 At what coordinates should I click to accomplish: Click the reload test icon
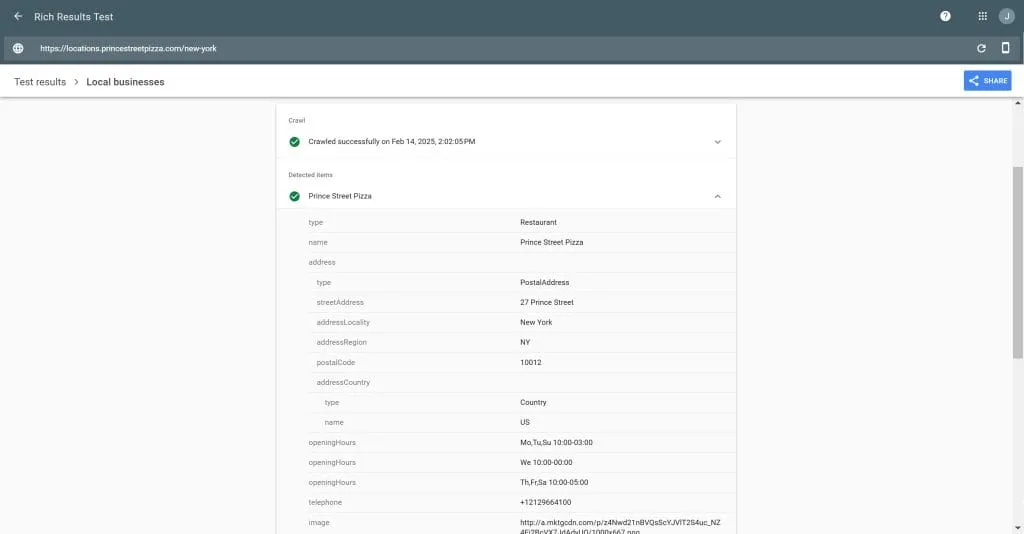tap(981, 48)
